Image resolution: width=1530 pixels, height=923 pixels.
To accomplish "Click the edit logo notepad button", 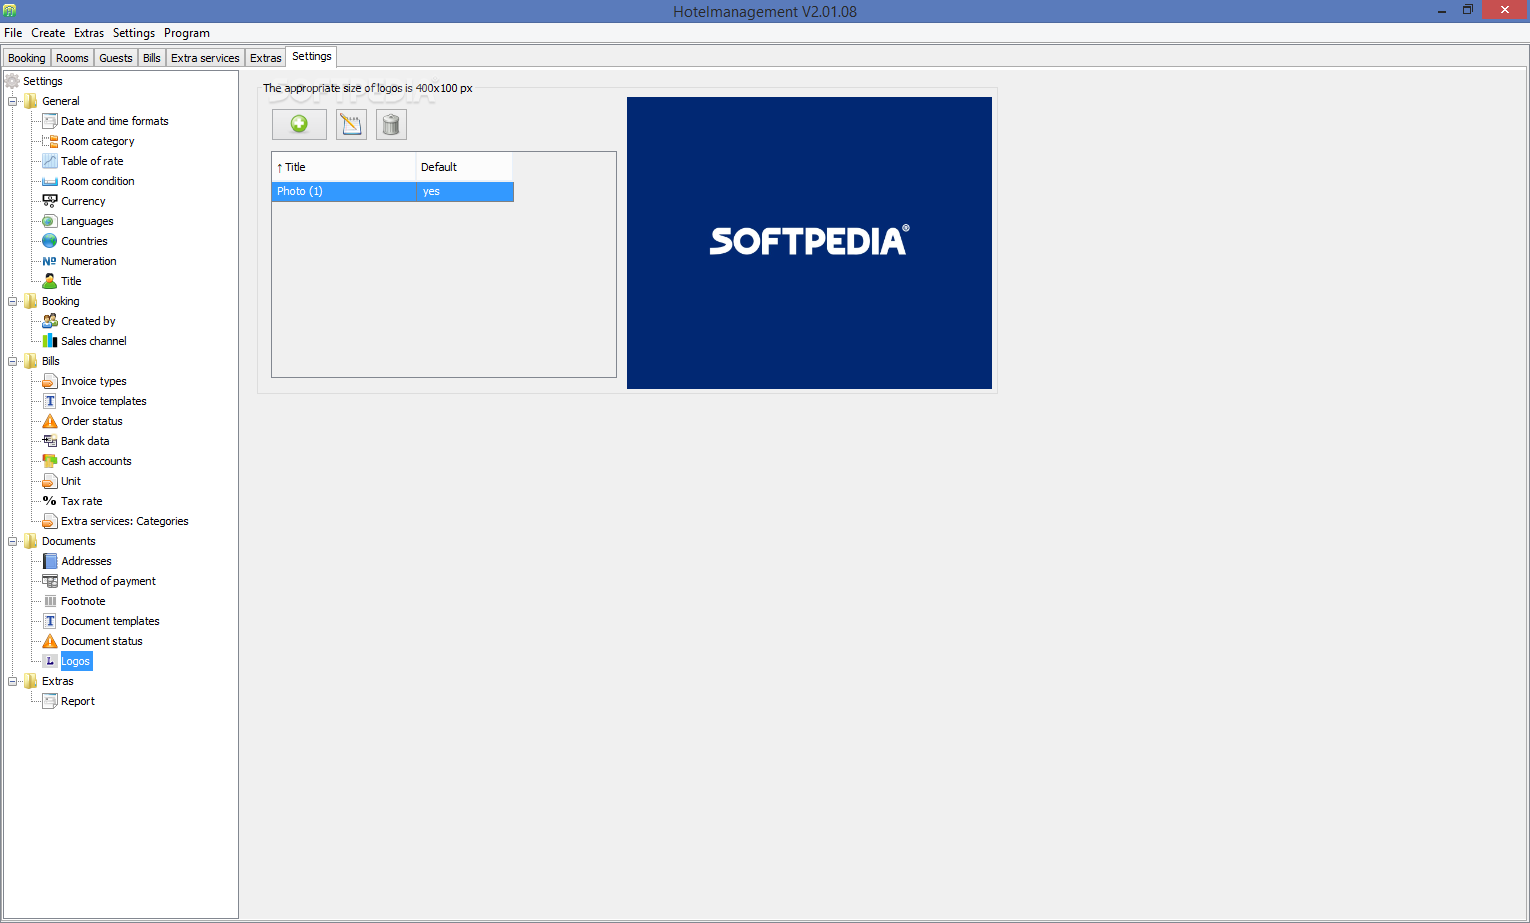I will 351,124.
